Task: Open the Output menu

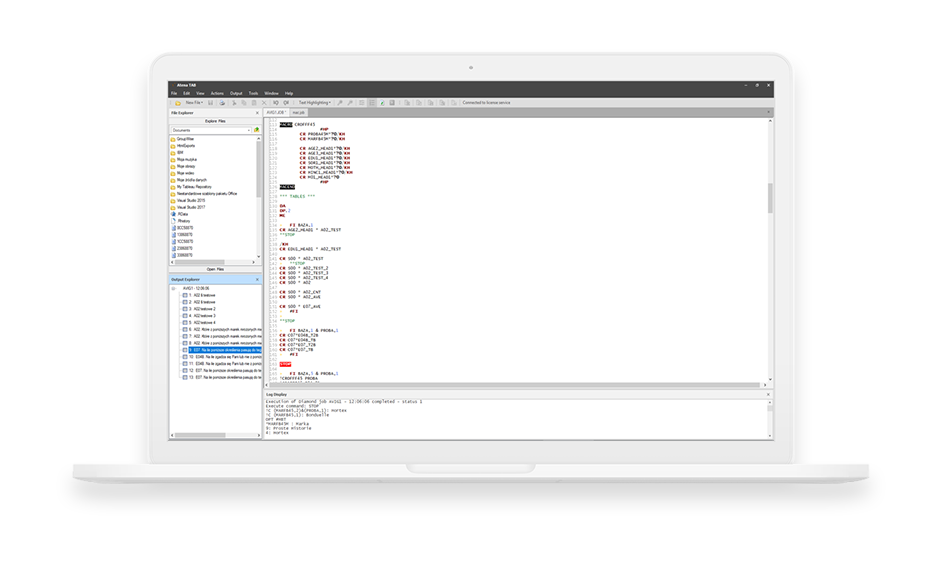Action: [236, 93]
